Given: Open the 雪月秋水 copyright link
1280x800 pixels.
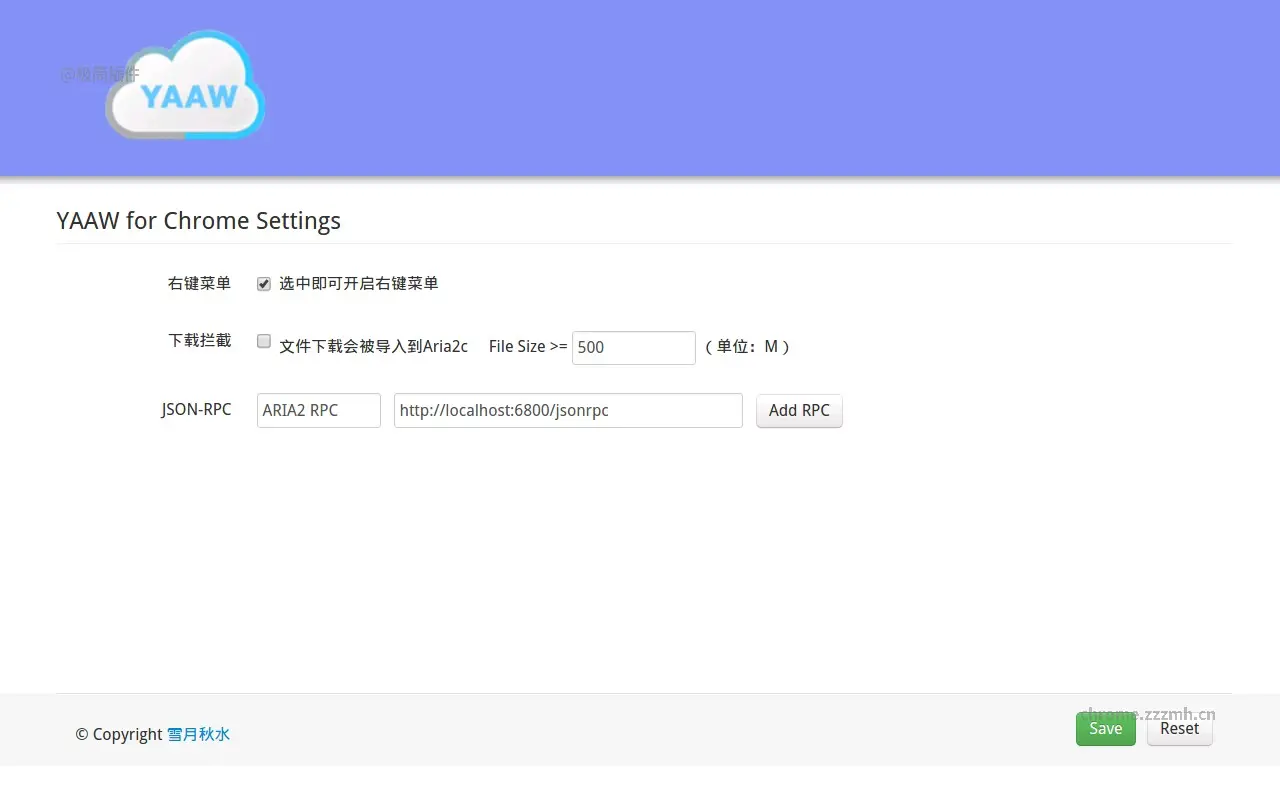Looking at the screenshot, I should click(x=198, y=734).
